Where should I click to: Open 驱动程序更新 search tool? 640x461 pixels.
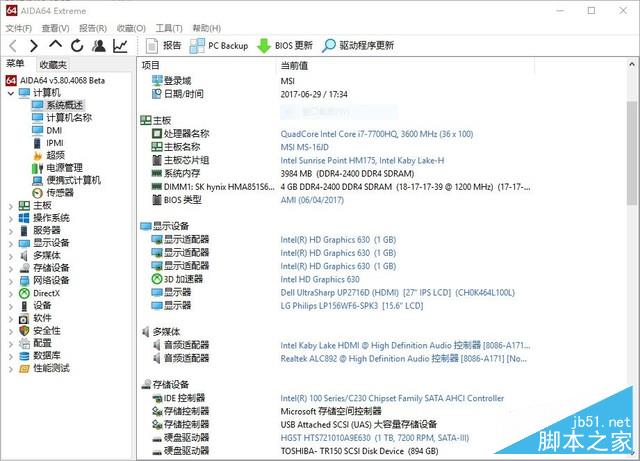(x=358, y=46)
